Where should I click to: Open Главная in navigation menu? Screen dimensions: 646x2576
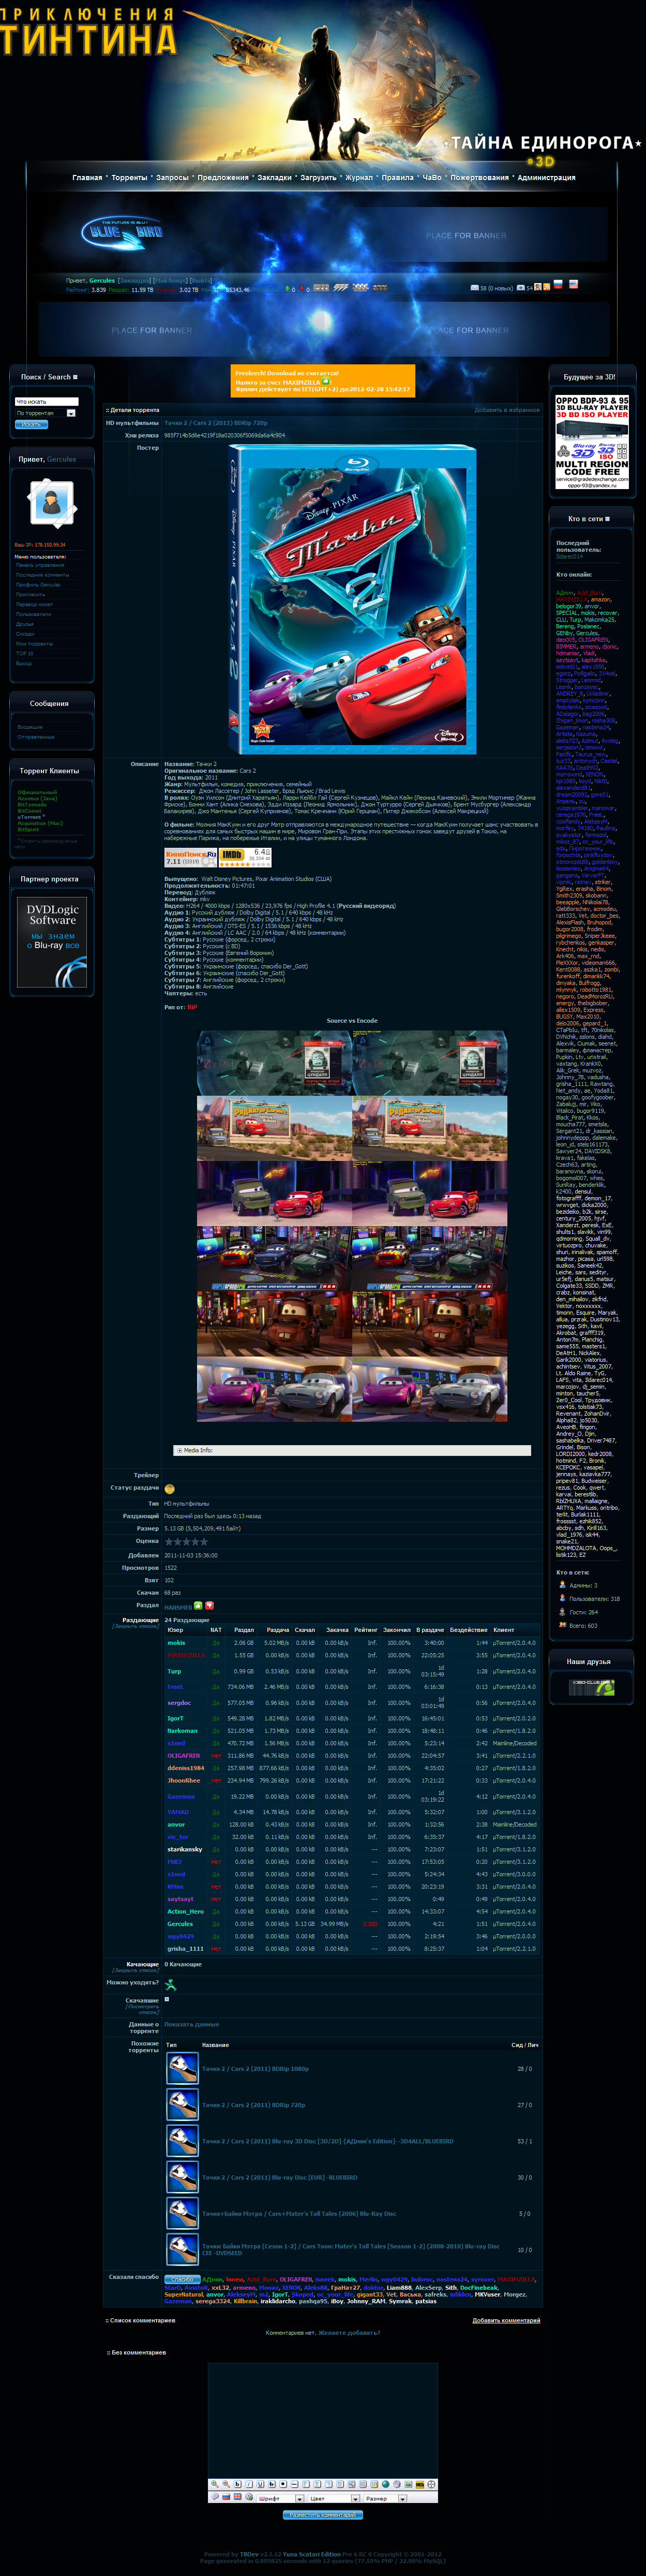point(87,177)
